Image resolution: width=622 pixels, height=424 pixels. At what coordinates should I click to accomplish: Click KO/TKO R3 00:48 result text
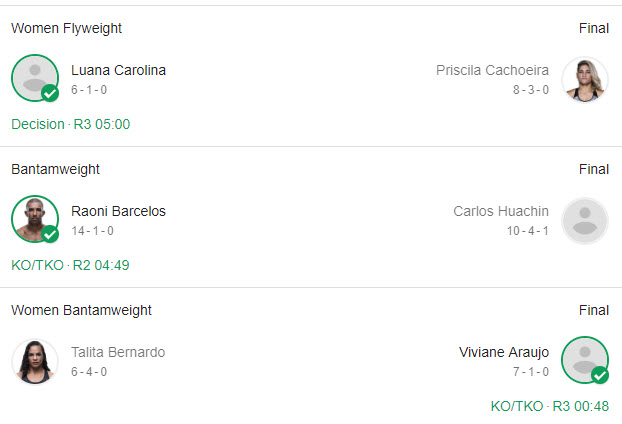click(x=549, y=406)
